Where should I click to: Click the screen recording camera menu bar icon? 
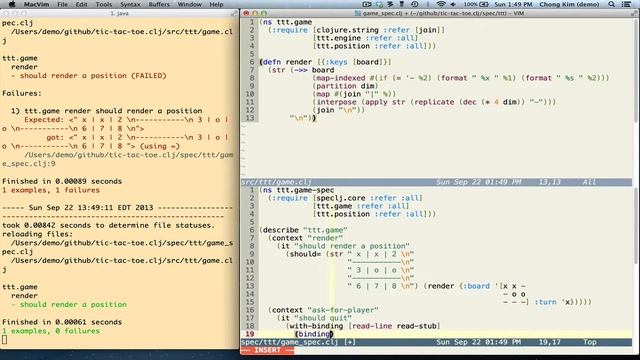(367, 4)
